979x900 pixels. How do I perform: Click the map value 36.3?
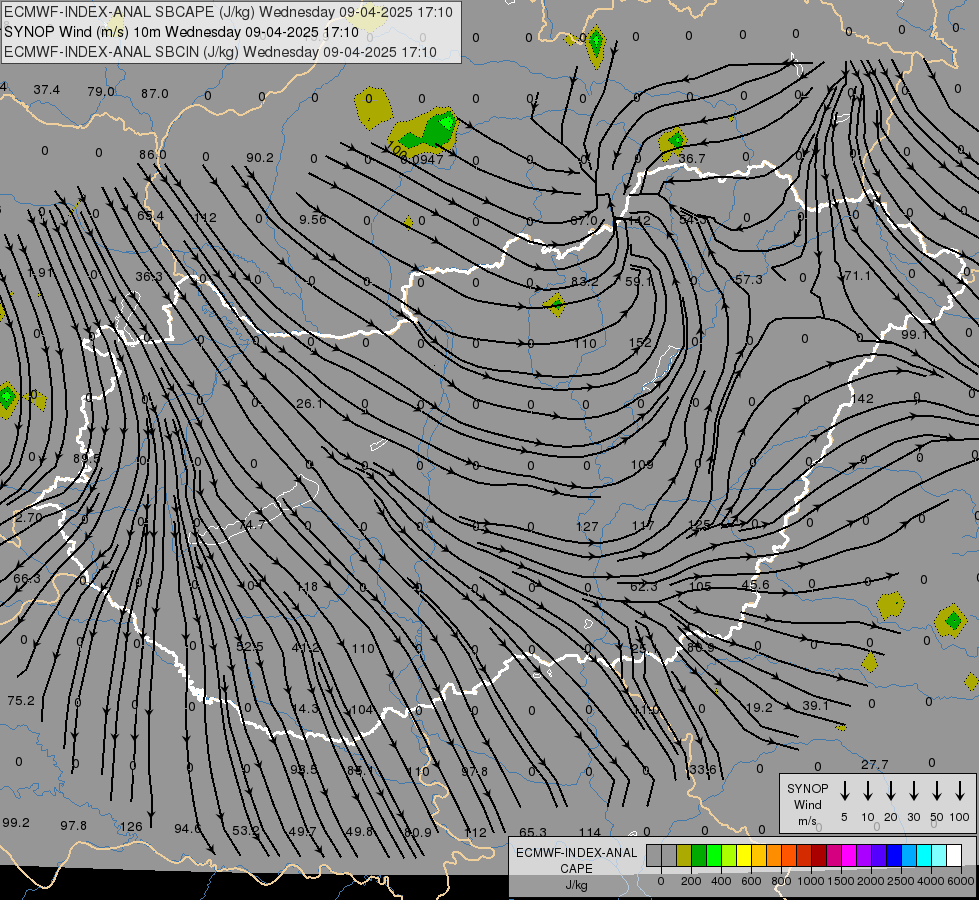click(149, 277)
